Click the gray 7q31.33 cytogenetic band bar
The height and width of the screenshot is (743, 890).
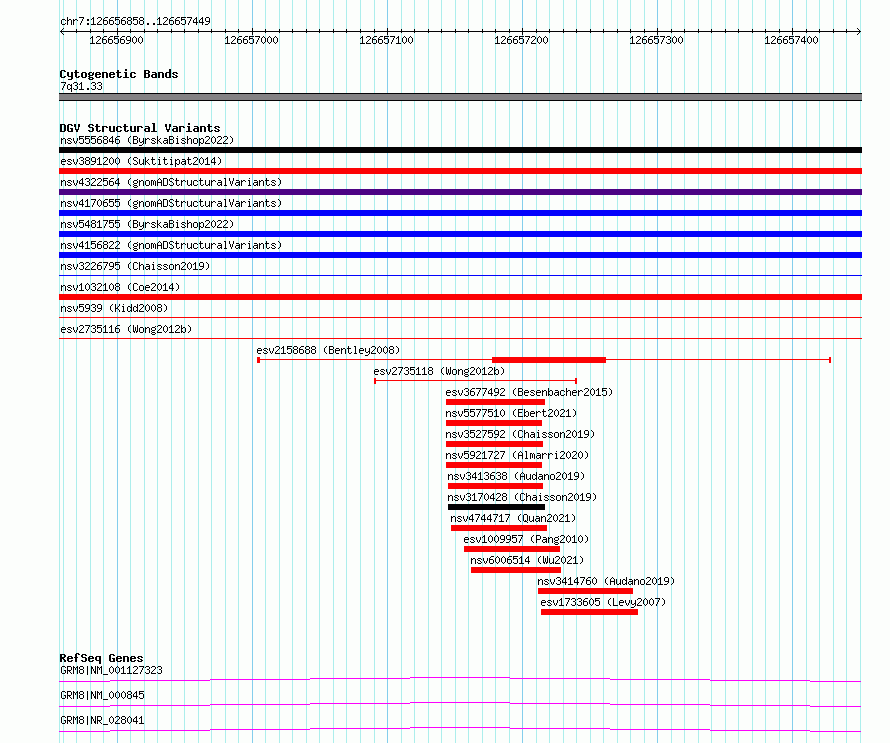(x=460, y=97)
